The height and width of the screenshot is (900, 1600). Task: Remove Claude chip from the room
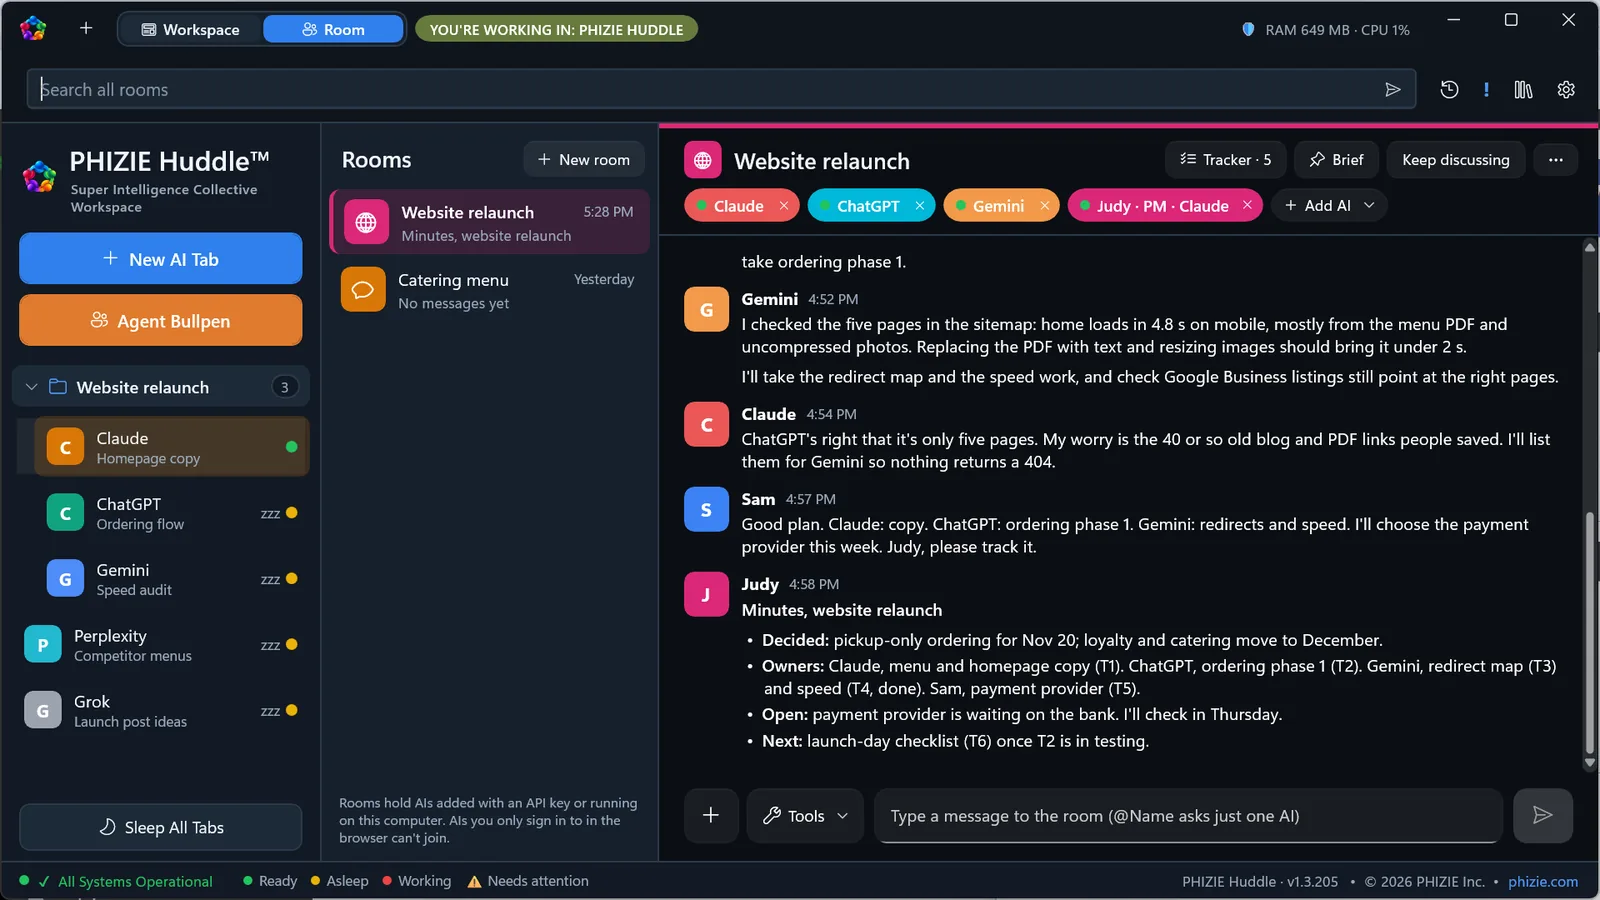point(784,206)
